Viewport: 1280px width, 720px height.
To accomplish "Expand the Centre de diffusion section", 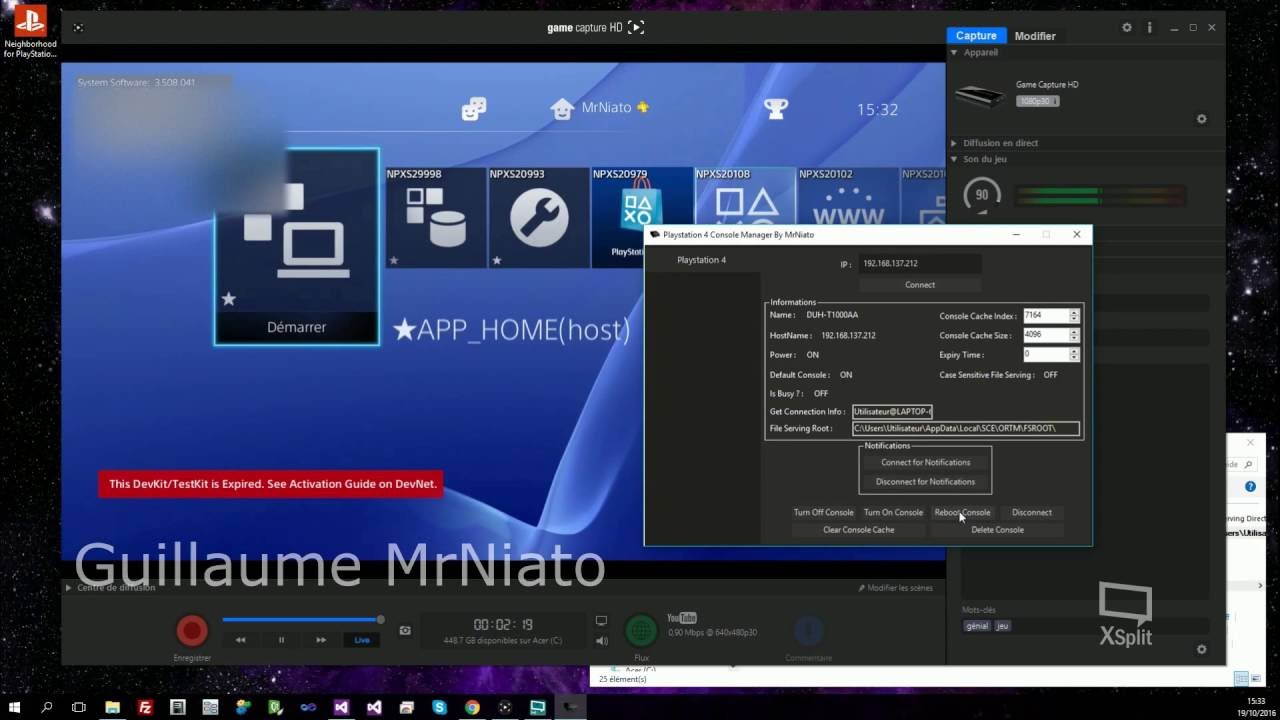I will (69, 588).
